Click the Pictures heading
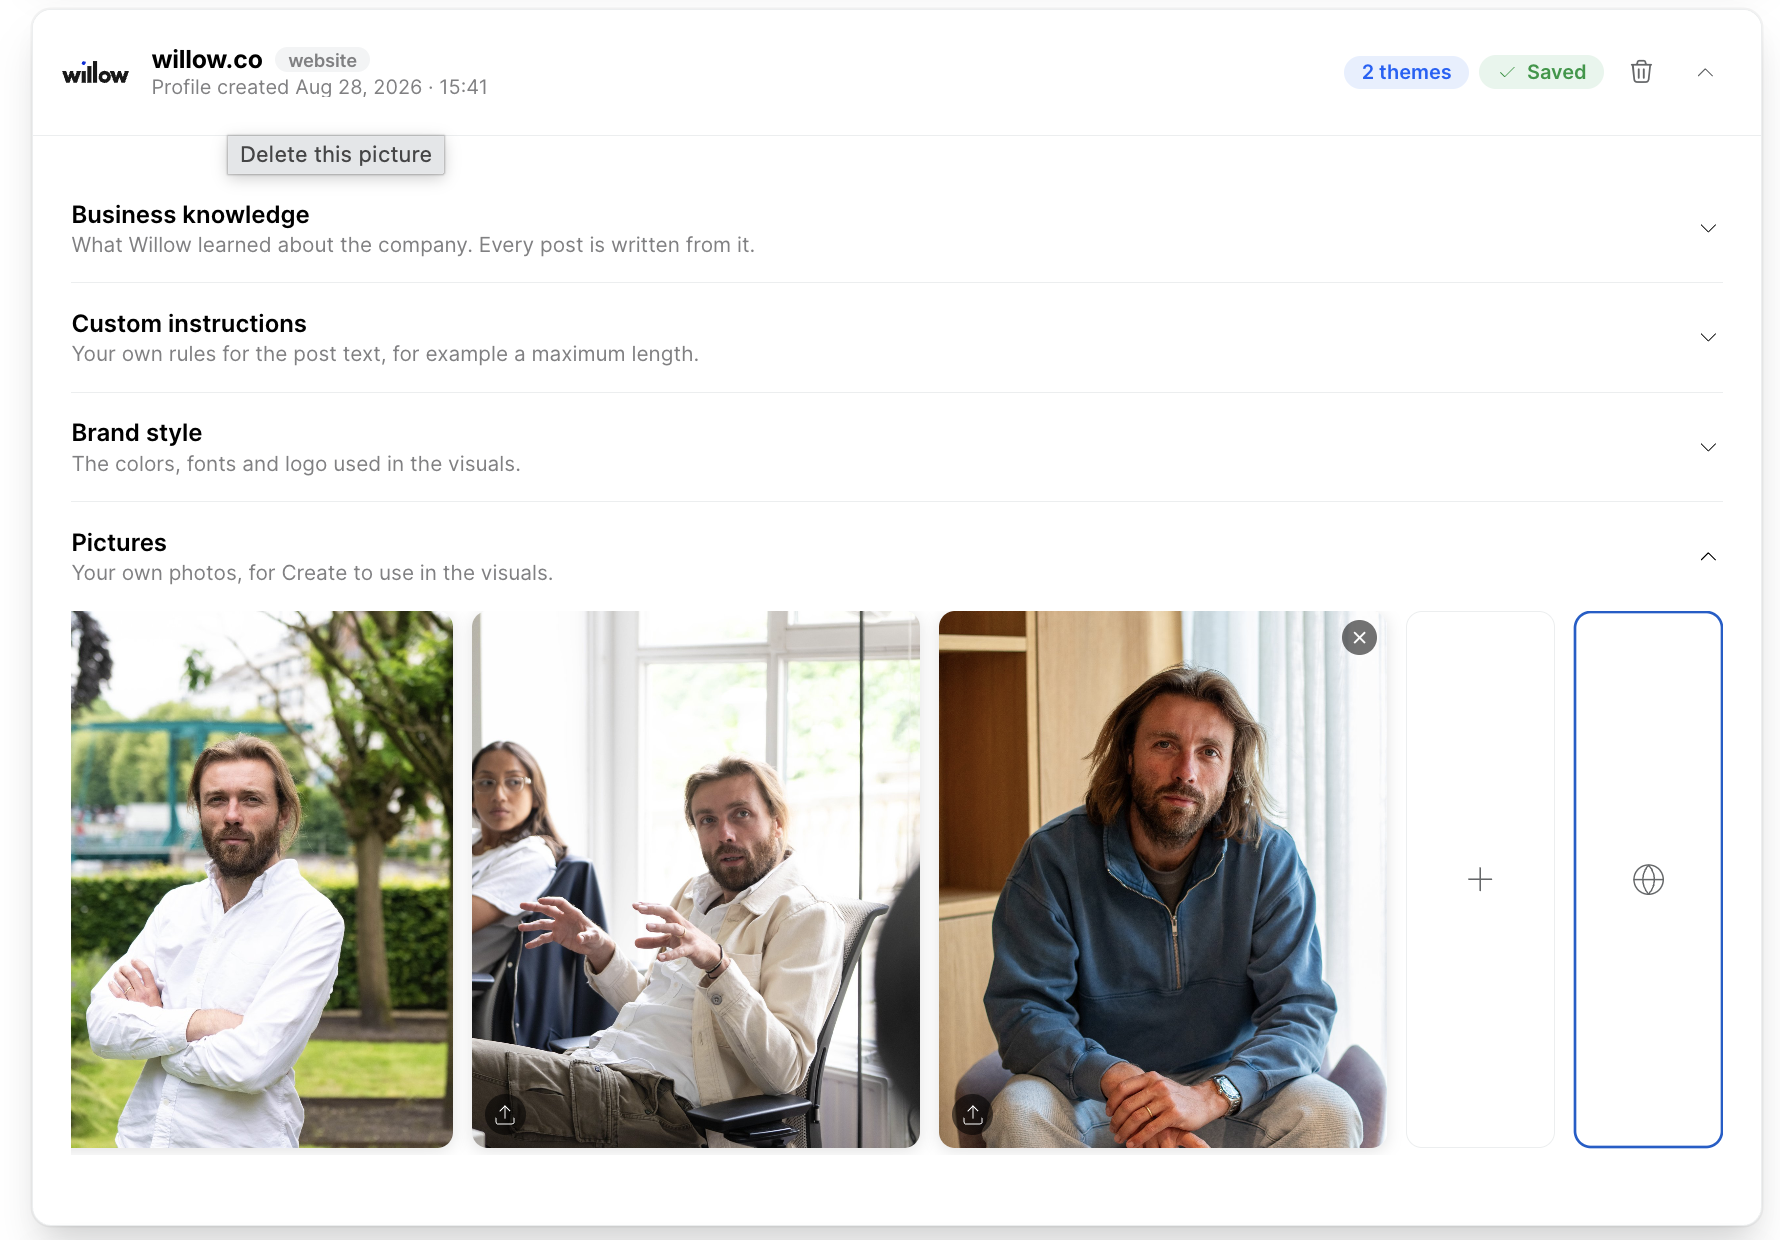Screen dimensions: 1780x1240 [x=119, y=543]
